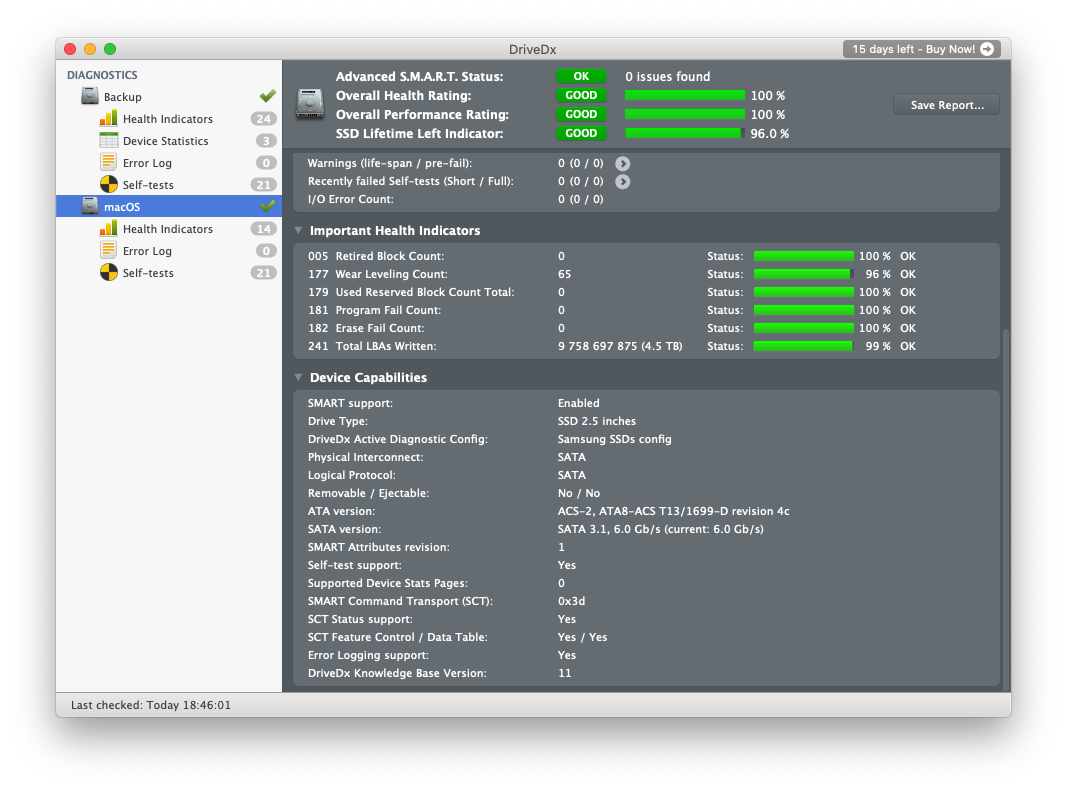Collapse the Important Health Indicators section

298,230
